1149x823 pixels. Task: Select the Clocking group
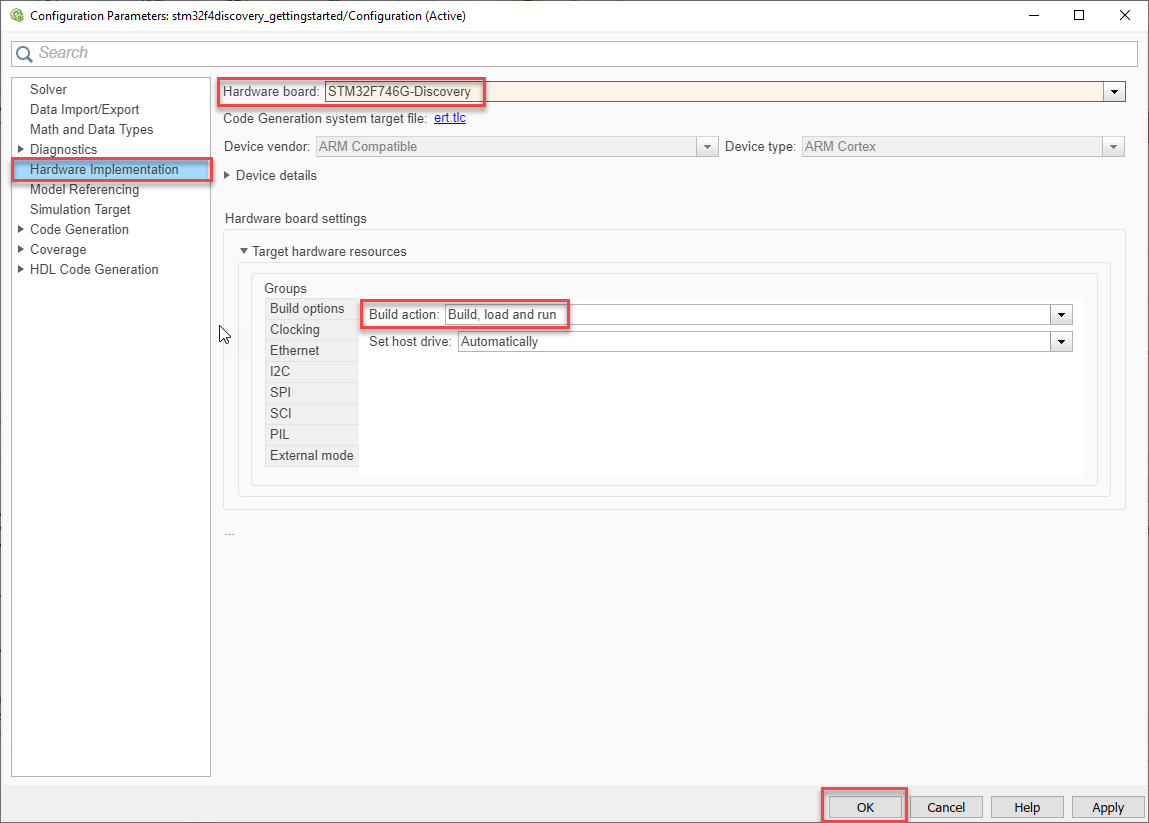pyautogui.click(x=295, y=330)
